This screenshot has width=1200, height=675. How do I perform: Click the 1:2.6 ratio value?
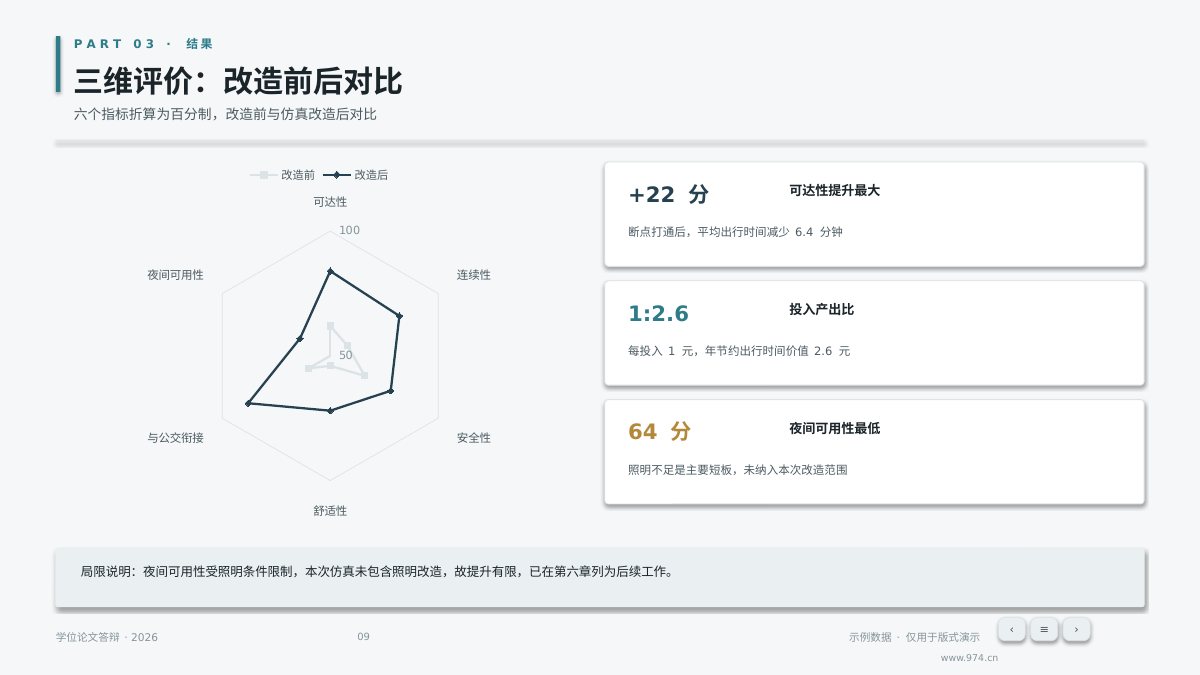pyautogui.click(x=658, y=314)
